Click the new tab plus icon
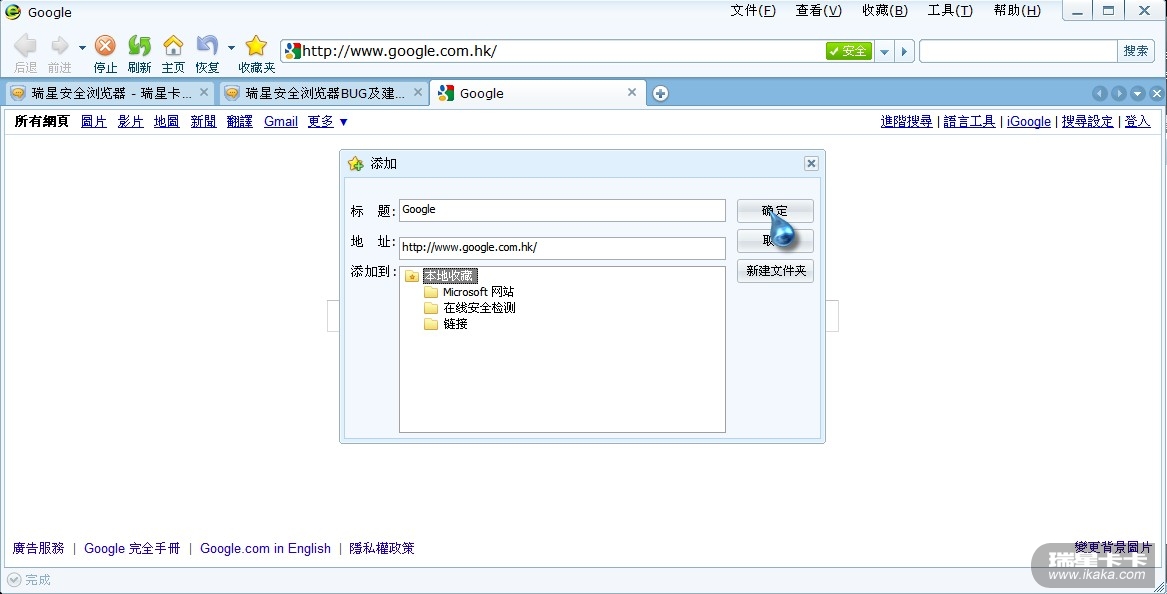Image resolution: width=1167 pixels, height=594 pixels. click(660, 93)
